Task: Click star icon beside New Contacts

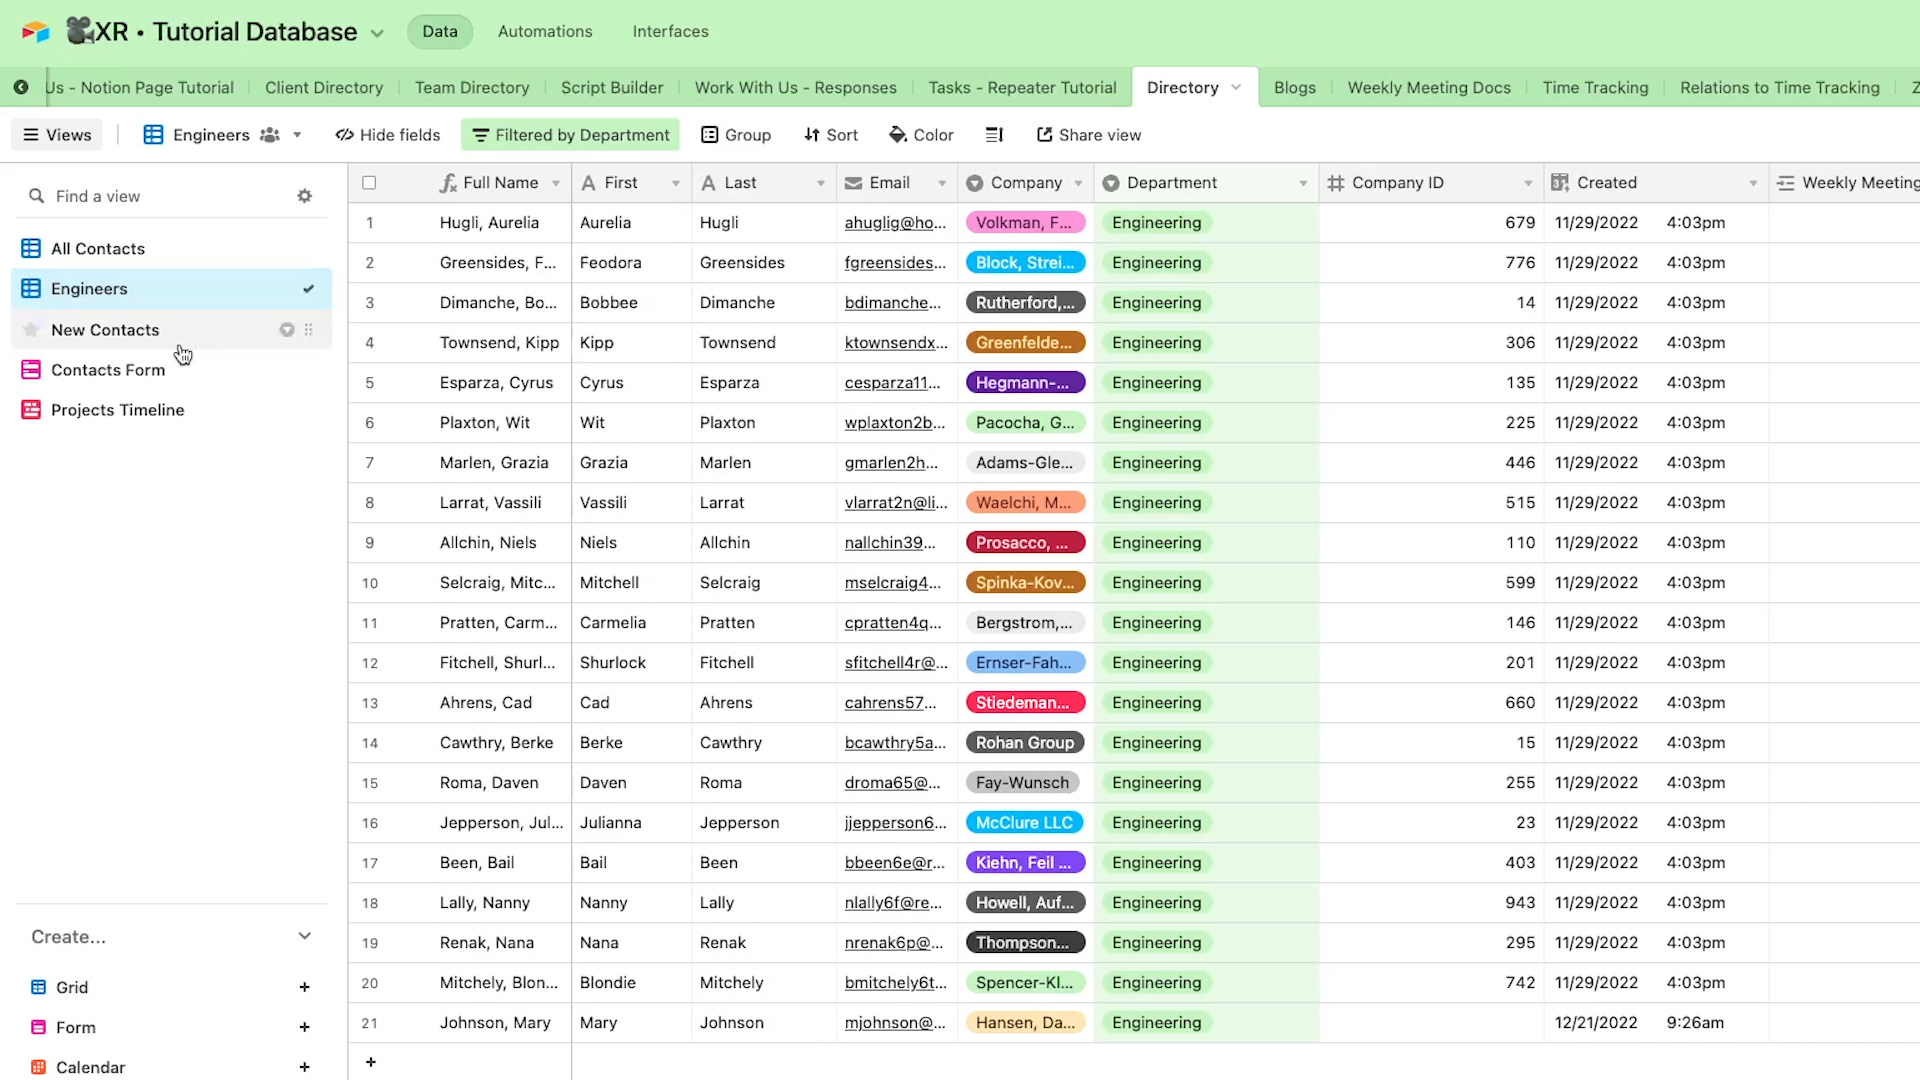Action: click(x=31, y=330)
